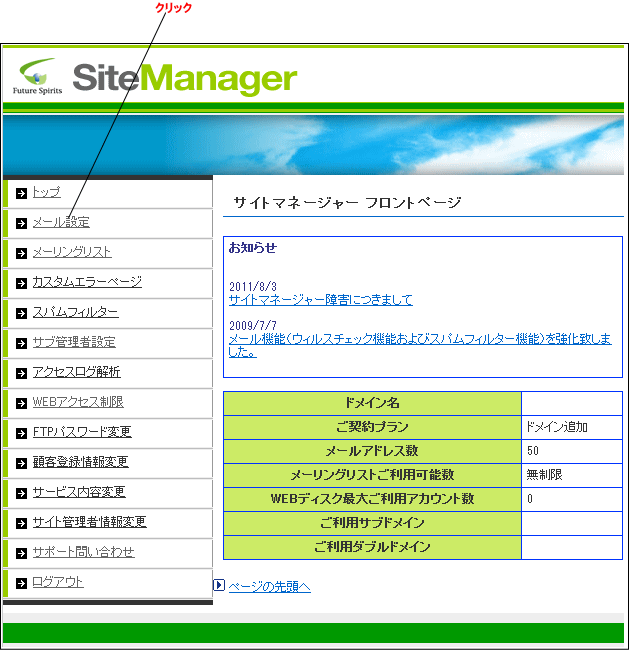Viewport: 629px width, 650px height.
Task: Open the メール設定 menu link
Action: pos(61,222)
